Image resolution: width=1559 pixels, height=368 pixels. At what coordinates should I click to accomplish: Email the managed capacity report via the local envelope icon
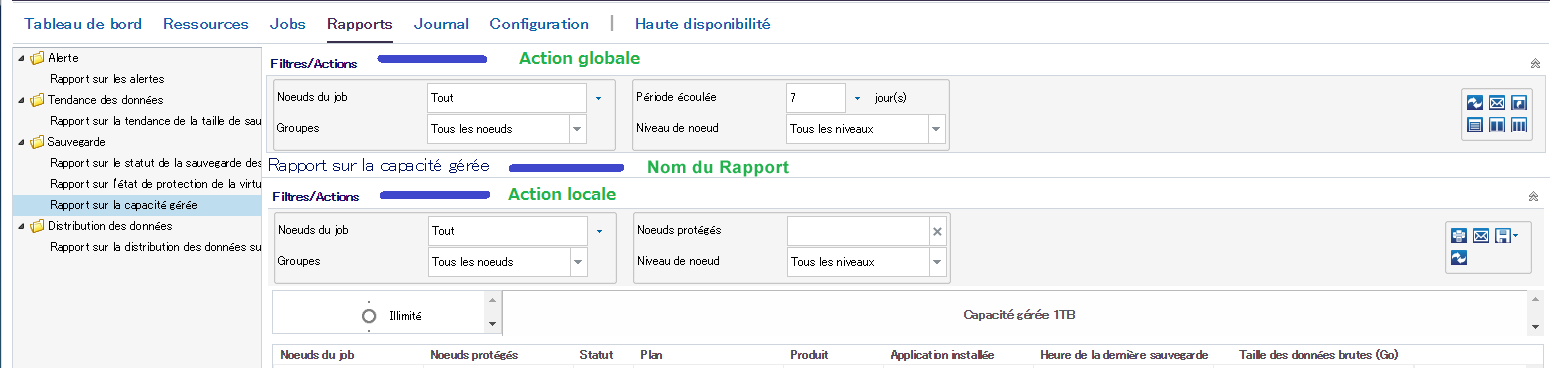1481,236
